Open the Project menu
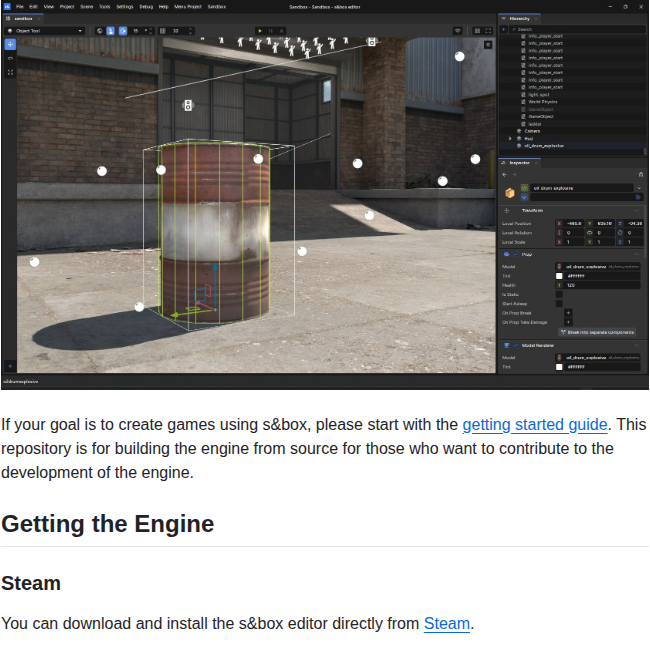This screenshot has width=650, height=649. click(67, 7)
